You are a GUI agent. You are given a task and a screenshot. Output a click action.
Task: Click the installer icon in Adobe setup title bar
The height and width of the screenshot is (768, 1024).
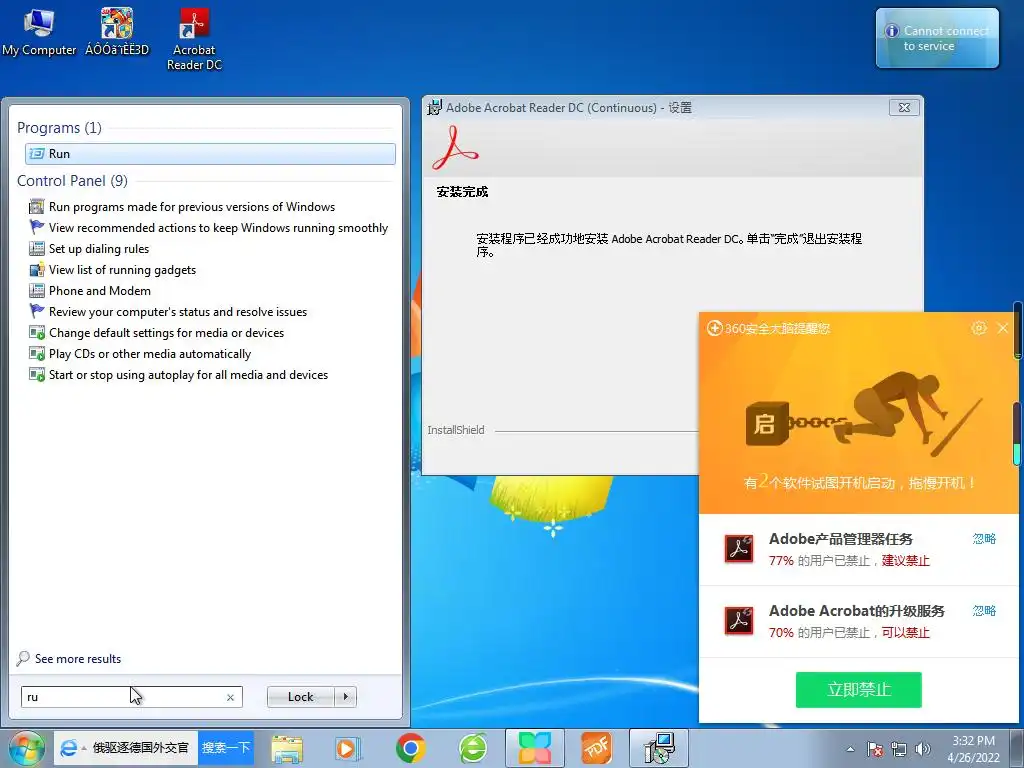coord(434,108)
